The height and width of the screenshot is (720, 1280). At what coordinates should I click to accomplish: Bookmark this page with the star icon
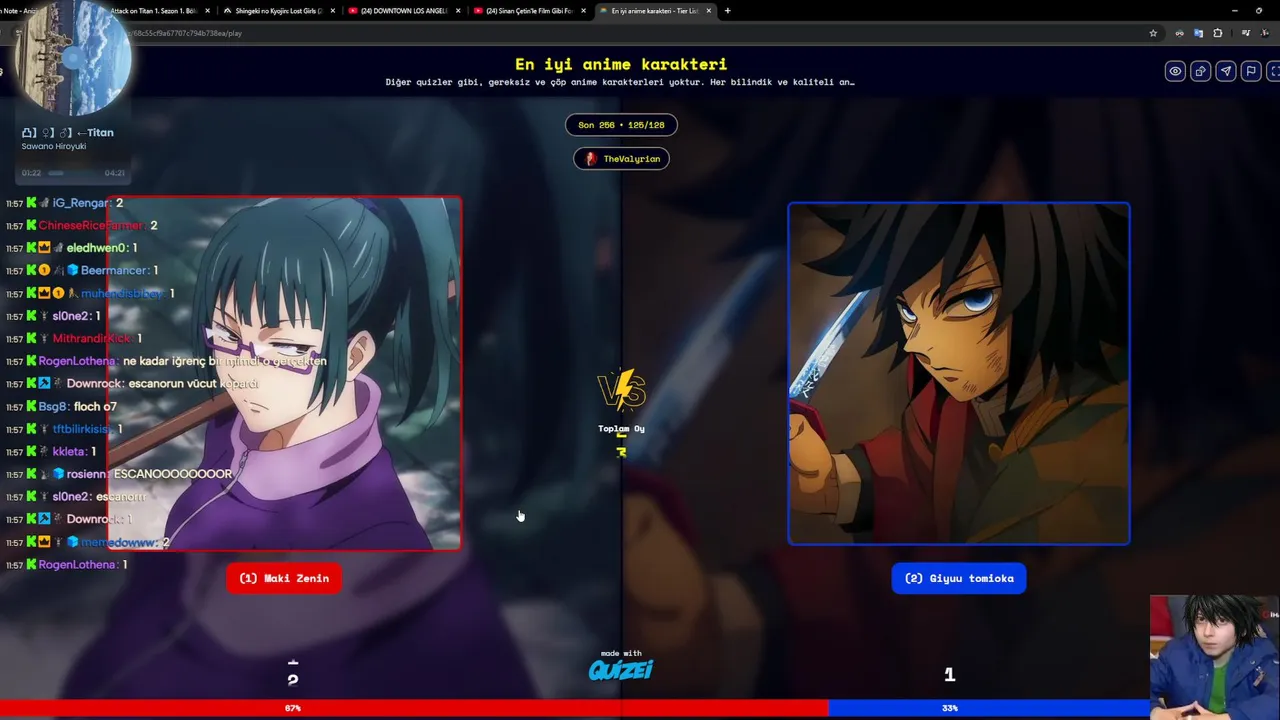point(1153,33)
